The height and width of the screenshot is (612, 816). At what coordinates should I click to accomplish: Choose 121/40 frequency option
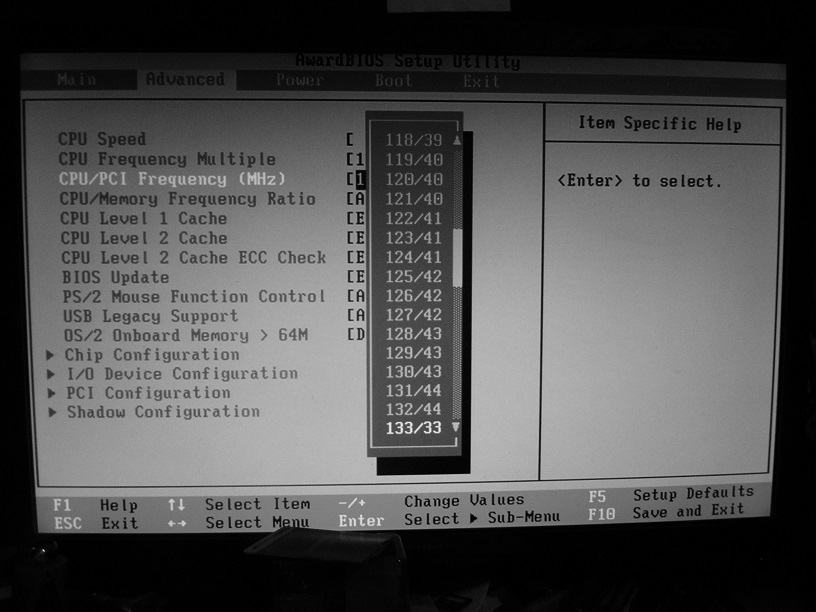[414, 198]
